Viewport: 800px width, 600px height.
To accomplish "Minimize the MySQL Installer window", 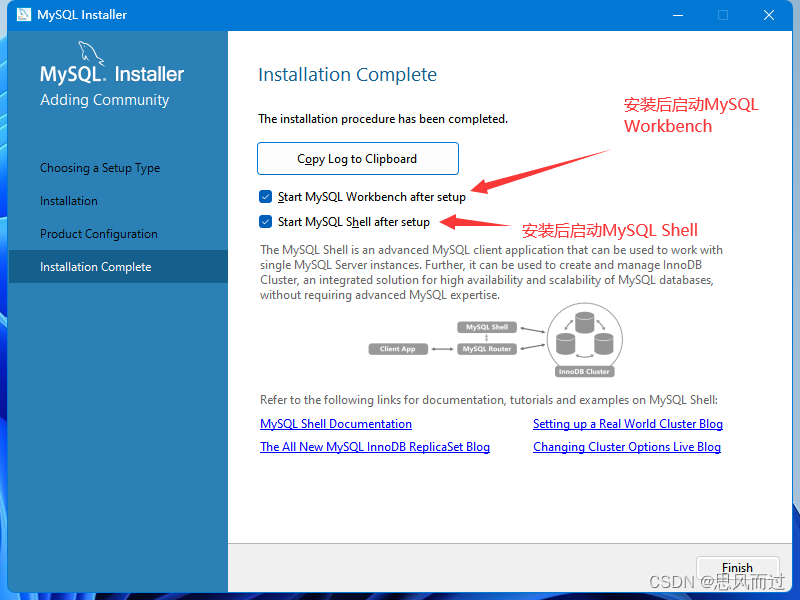I will click(x=678, y=15).
